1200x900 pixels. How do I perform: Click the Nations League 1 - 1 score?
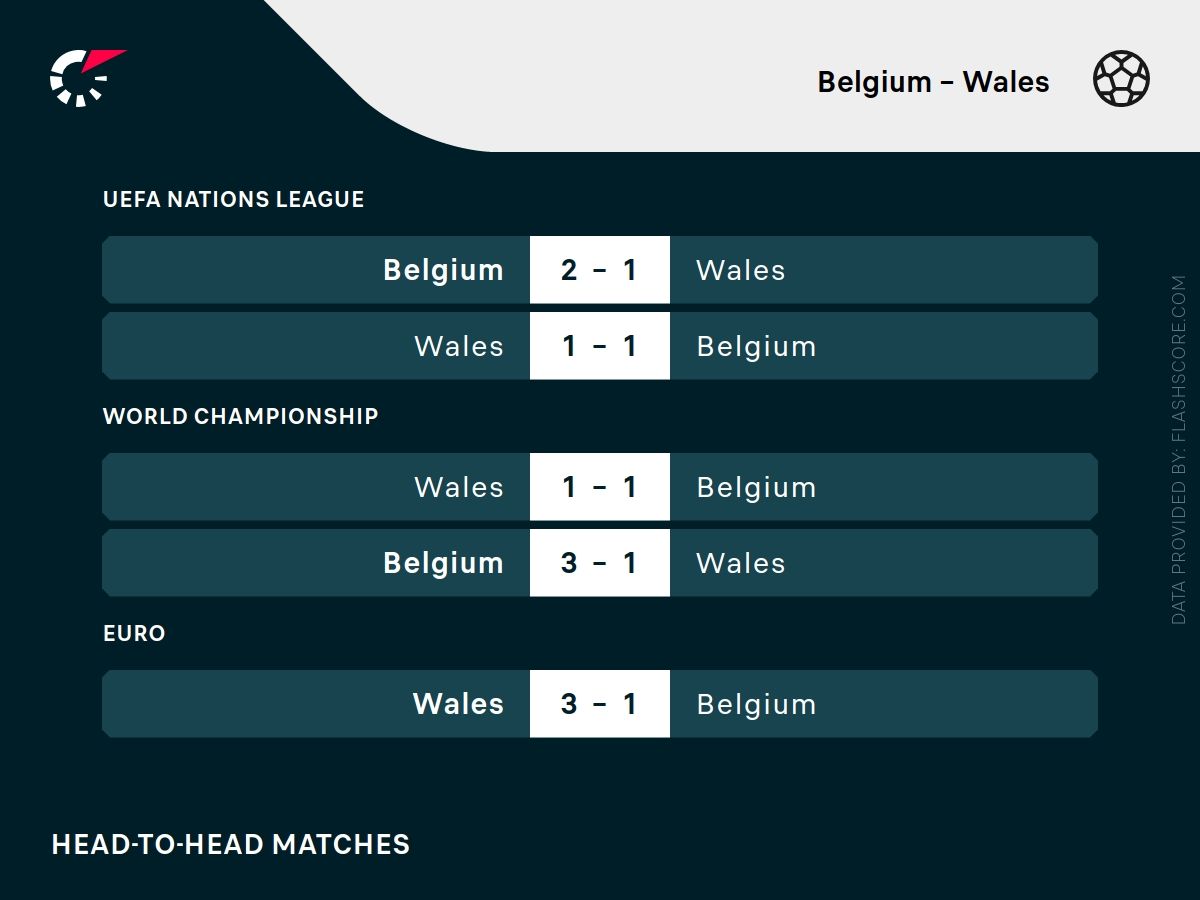(x=599, y=346)
